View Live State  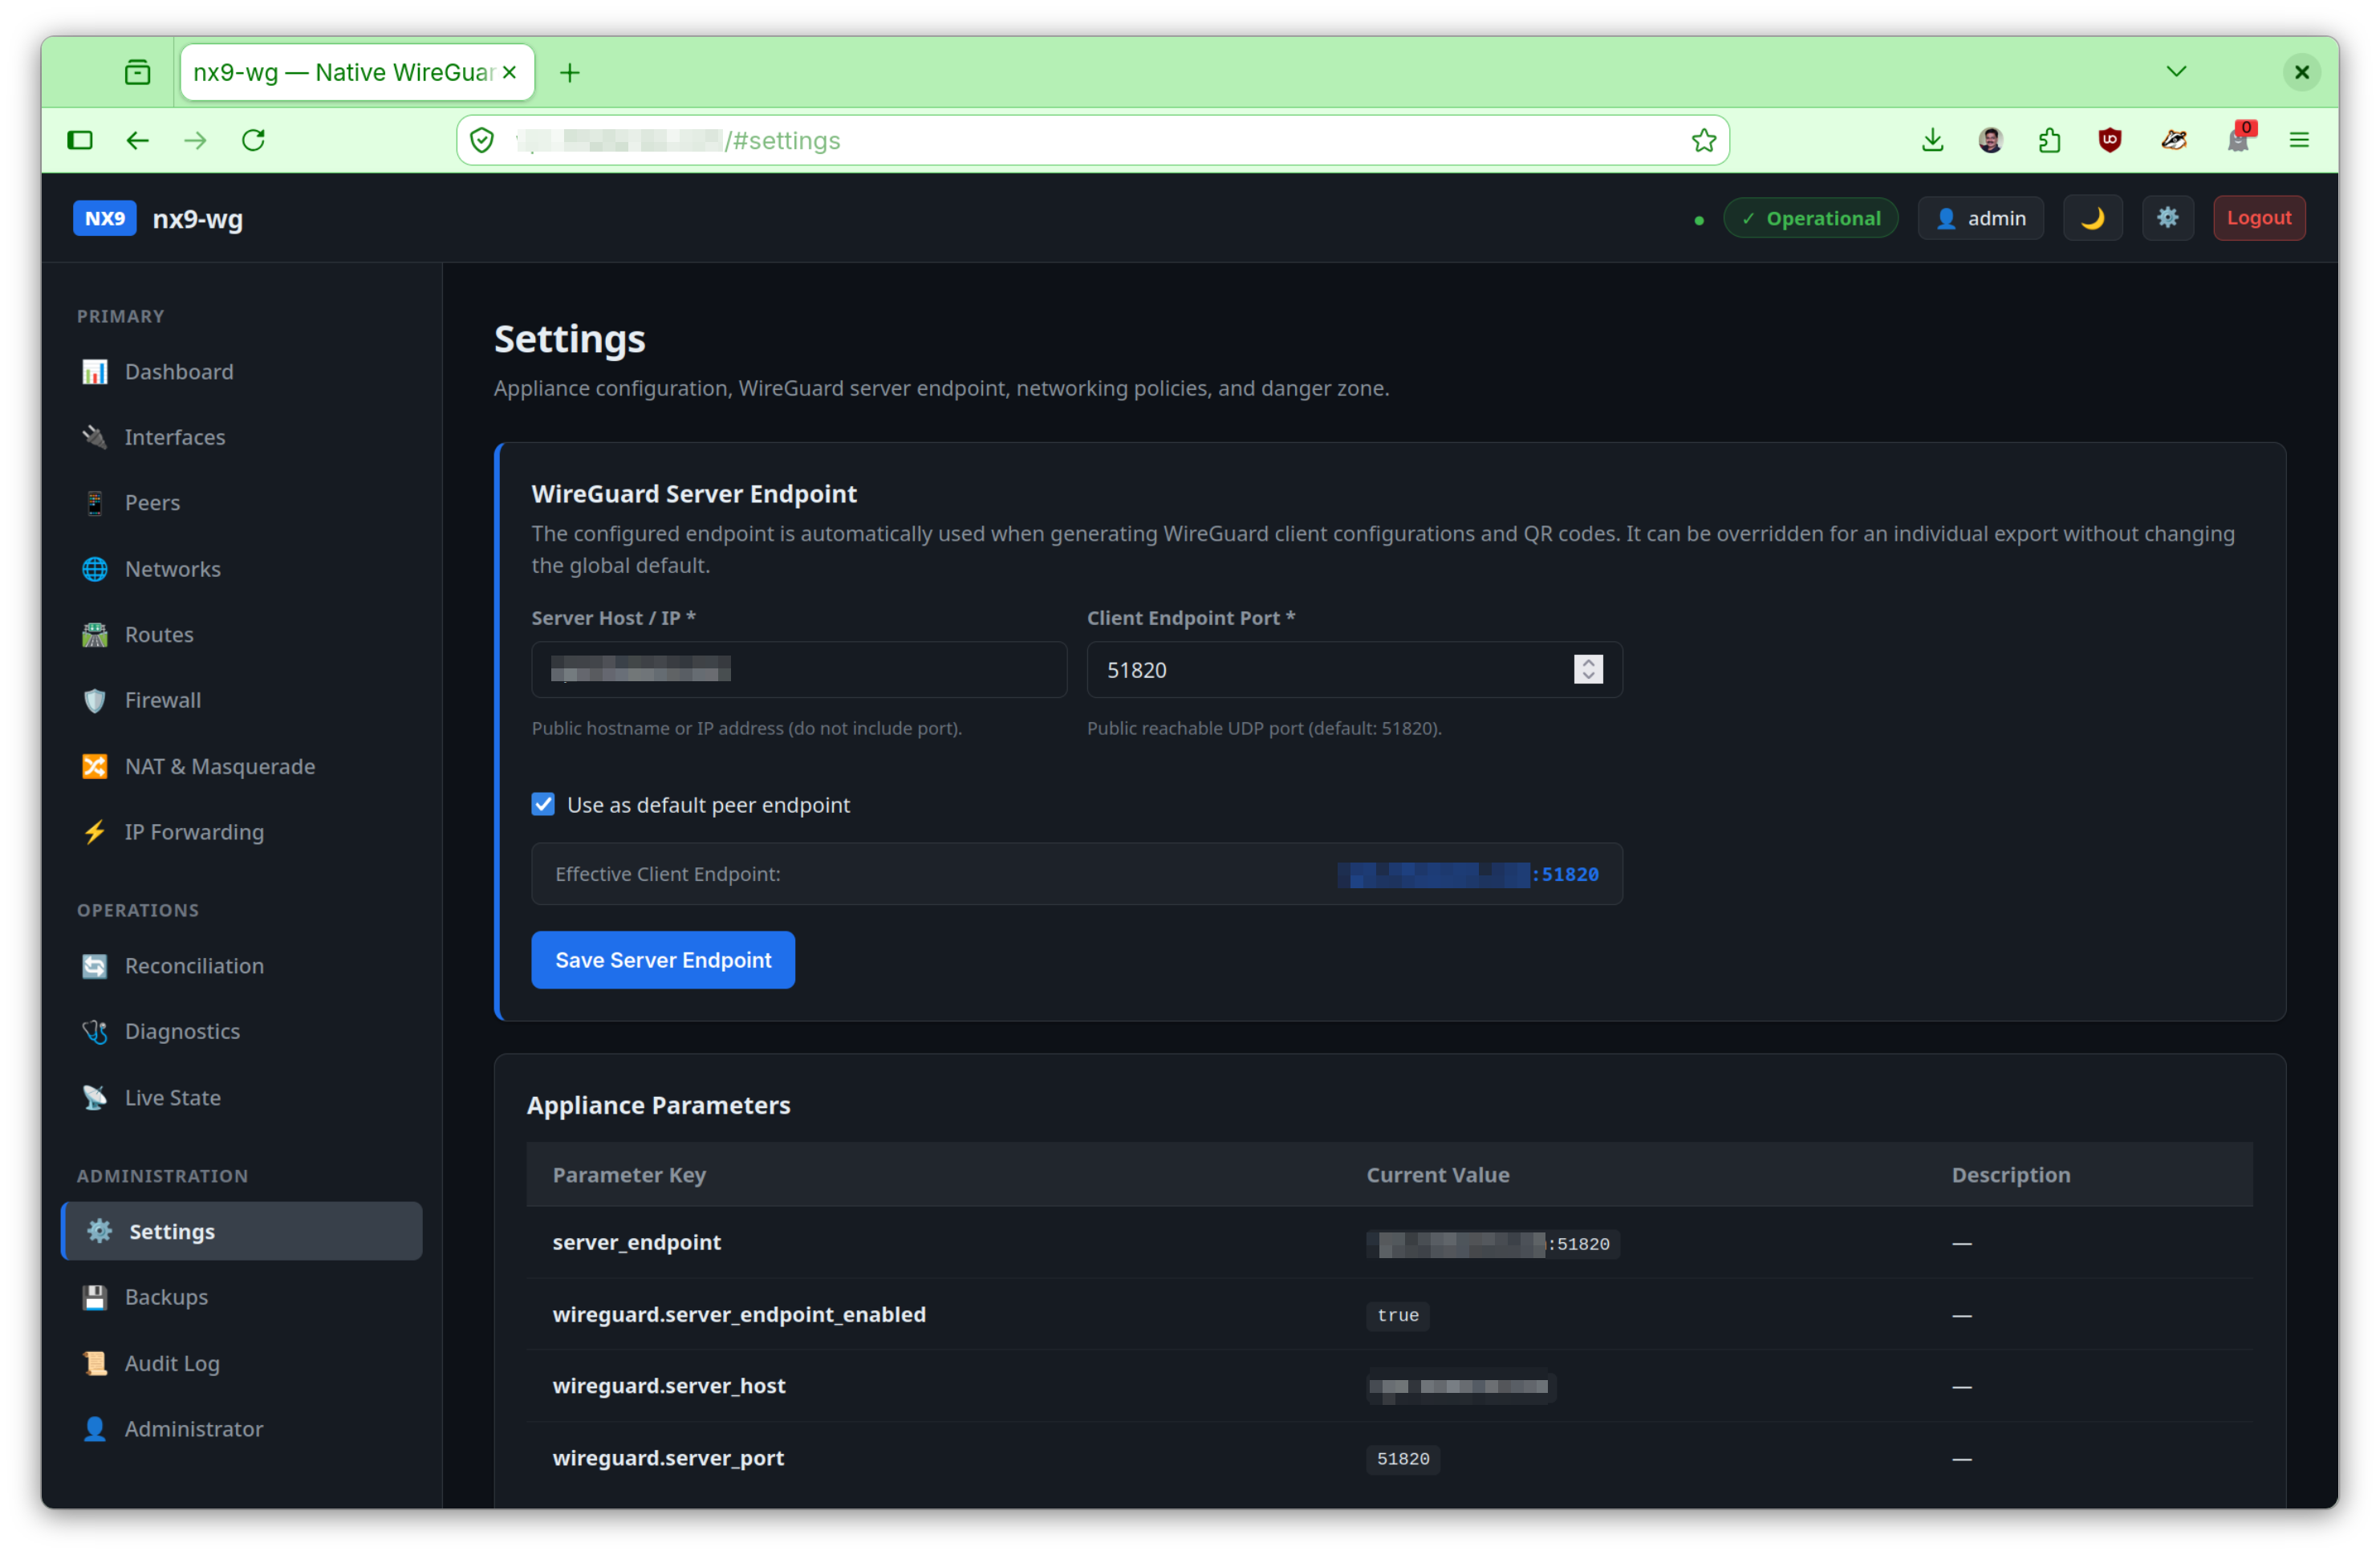click(241, 1097)
